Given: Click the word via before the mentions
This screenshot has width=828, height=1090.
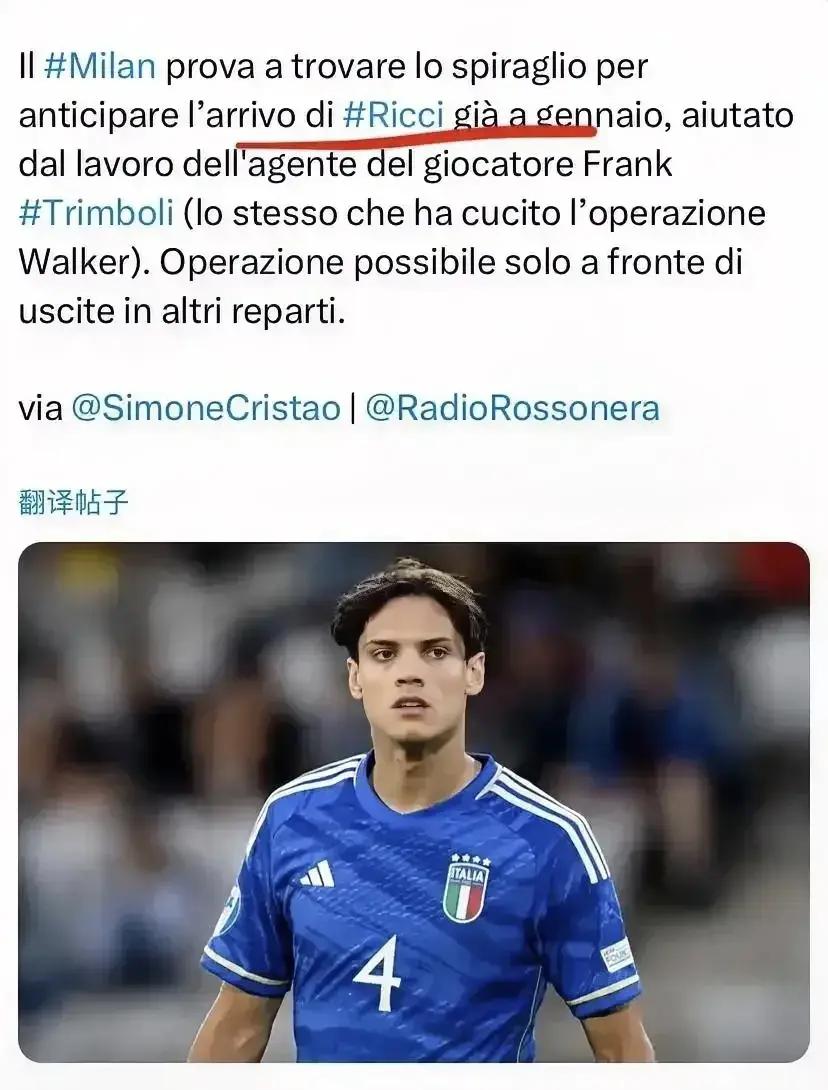Looking at the screenshot, I should 41,409.
